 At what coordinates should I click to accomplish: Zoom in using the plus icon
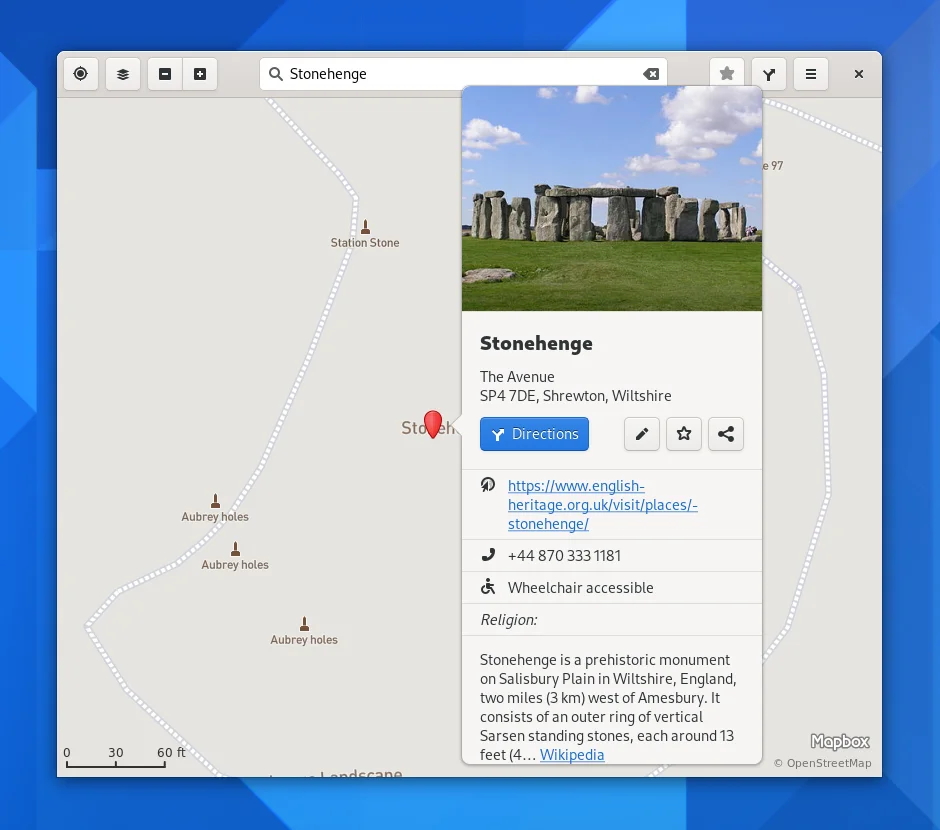(199, 73)
